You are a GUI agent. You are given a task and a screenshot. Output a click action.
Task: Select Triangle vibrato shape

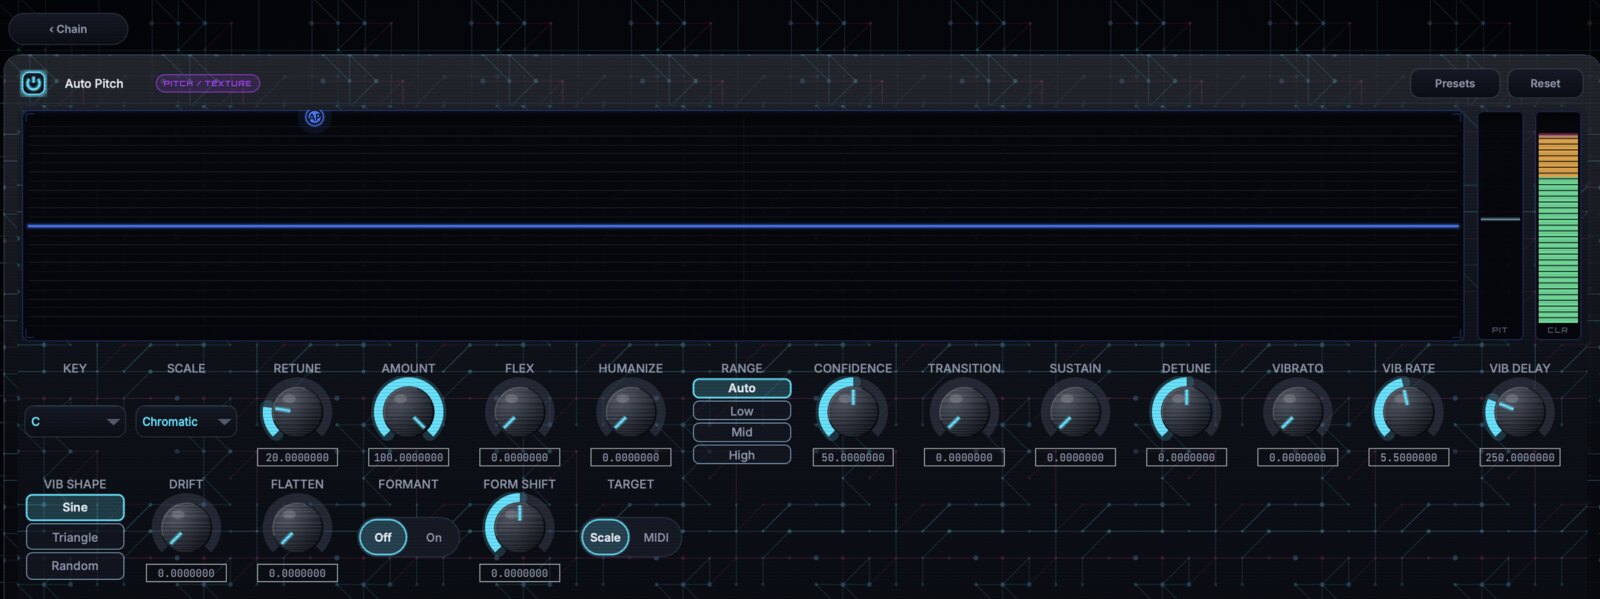[75, 537]
